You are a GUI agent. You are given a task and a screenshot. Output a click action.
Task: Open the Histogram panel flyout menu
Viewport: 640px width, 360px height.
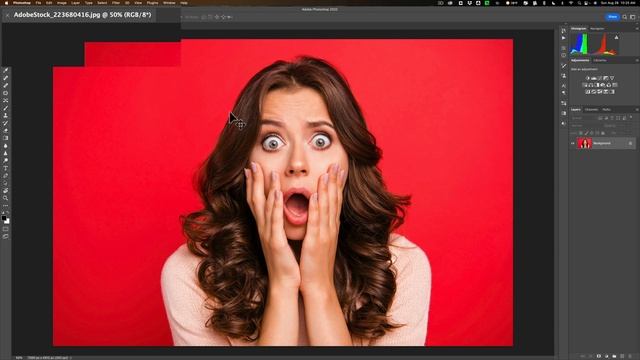point(637,28)
